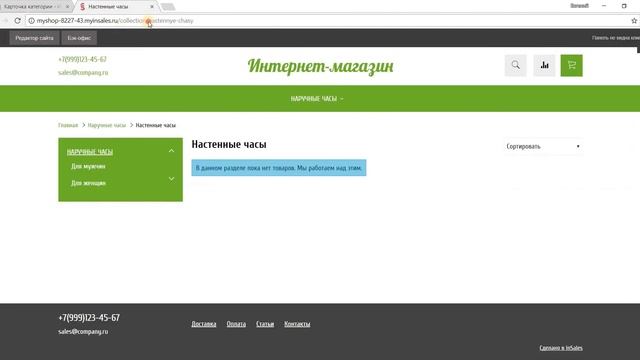Image resolution: width=640 pixels, height=360 pixels.
Task: Open the Сделано в InSales link
Action: point(561,348)
